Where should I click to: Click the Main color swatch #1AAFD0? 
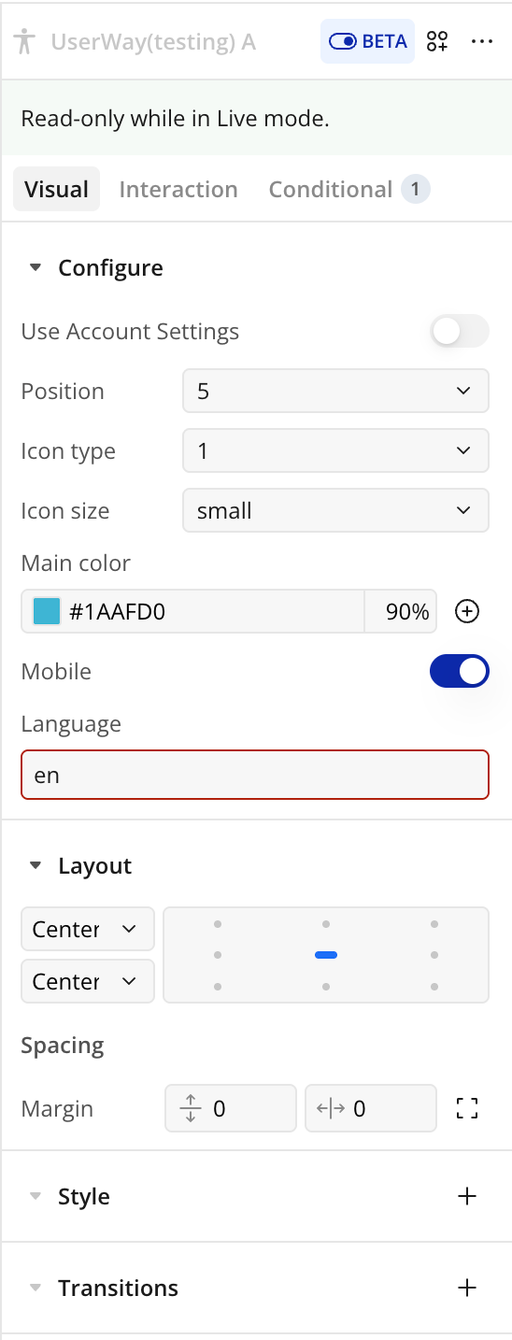47,611
